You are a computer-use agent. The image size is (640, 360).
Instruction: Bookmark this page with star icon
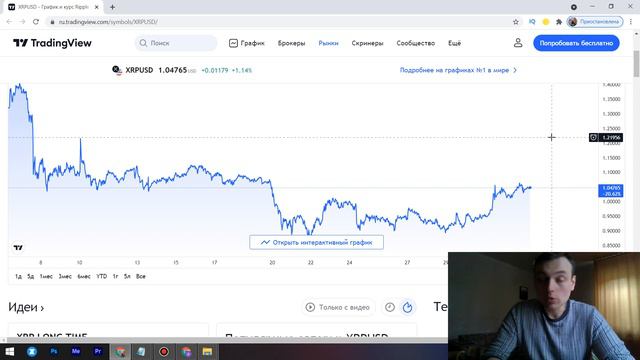516,22
